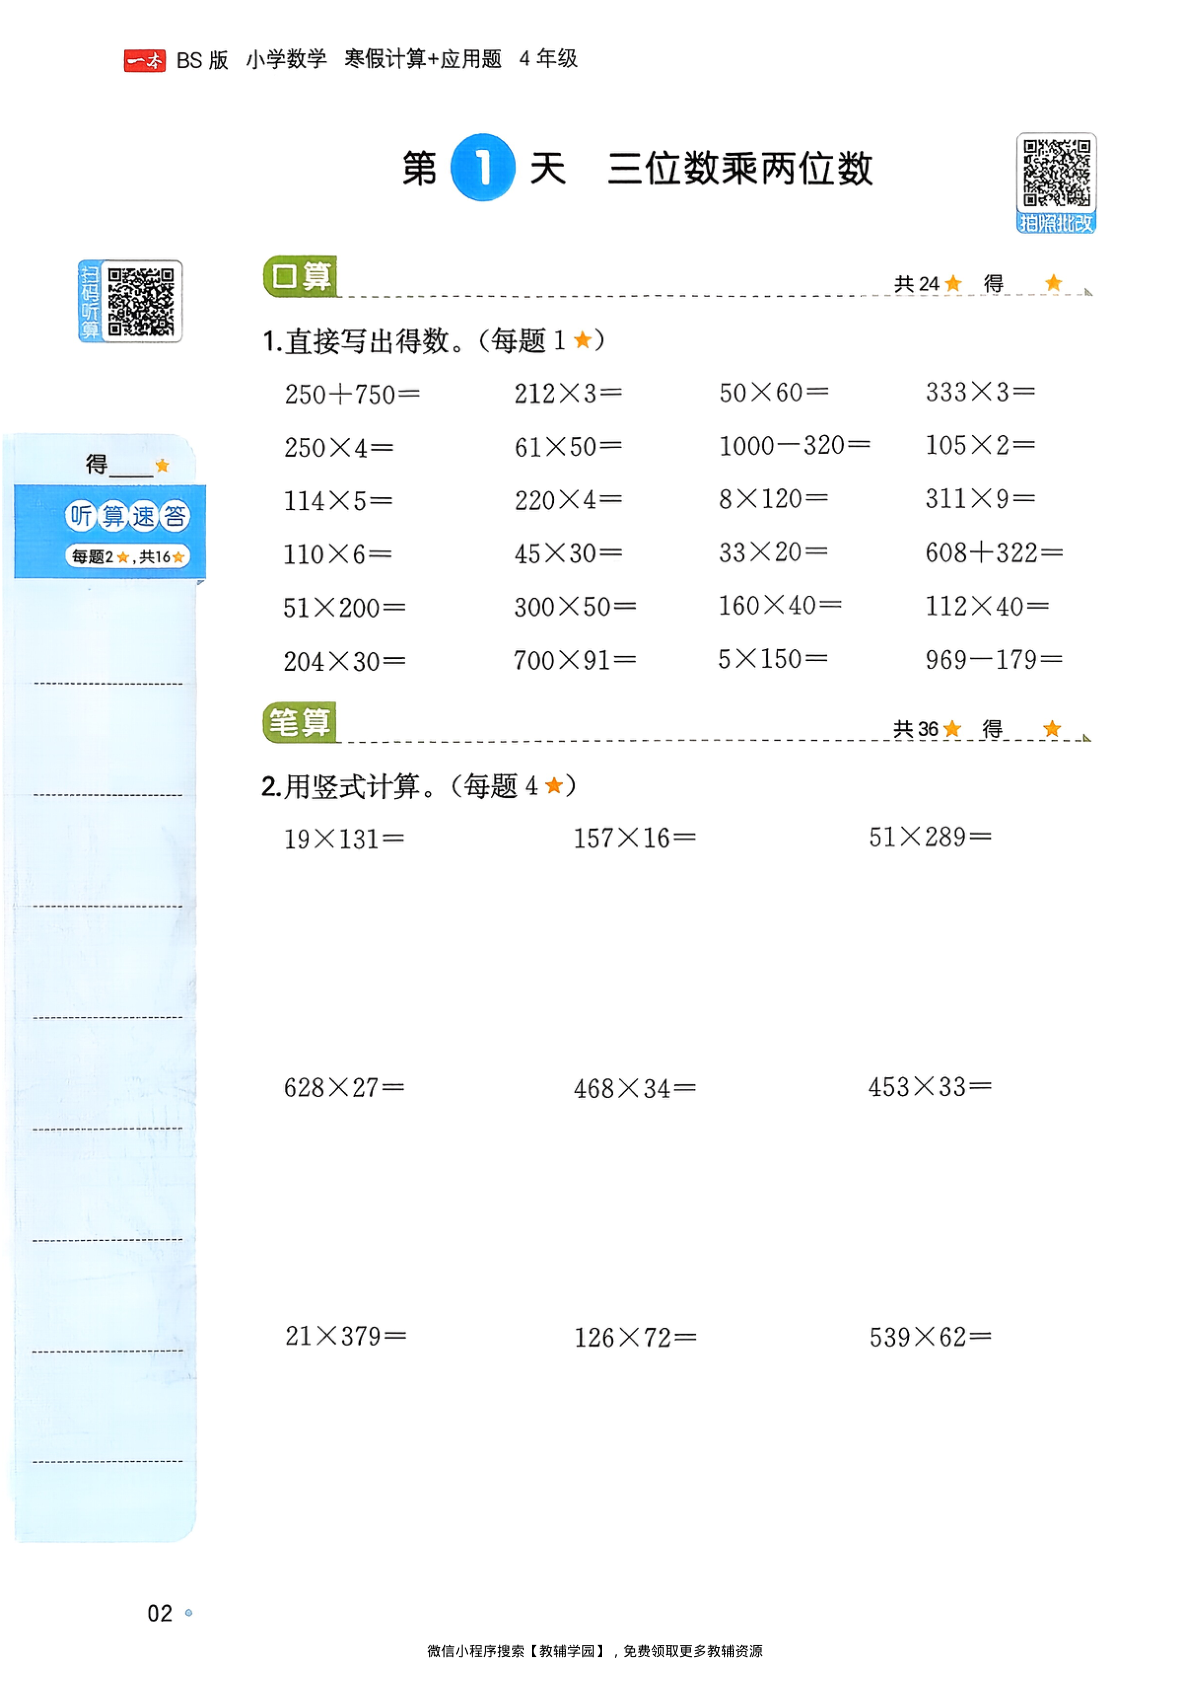
Task: Click the problem 700×91=
Action: tap(575, 660)
